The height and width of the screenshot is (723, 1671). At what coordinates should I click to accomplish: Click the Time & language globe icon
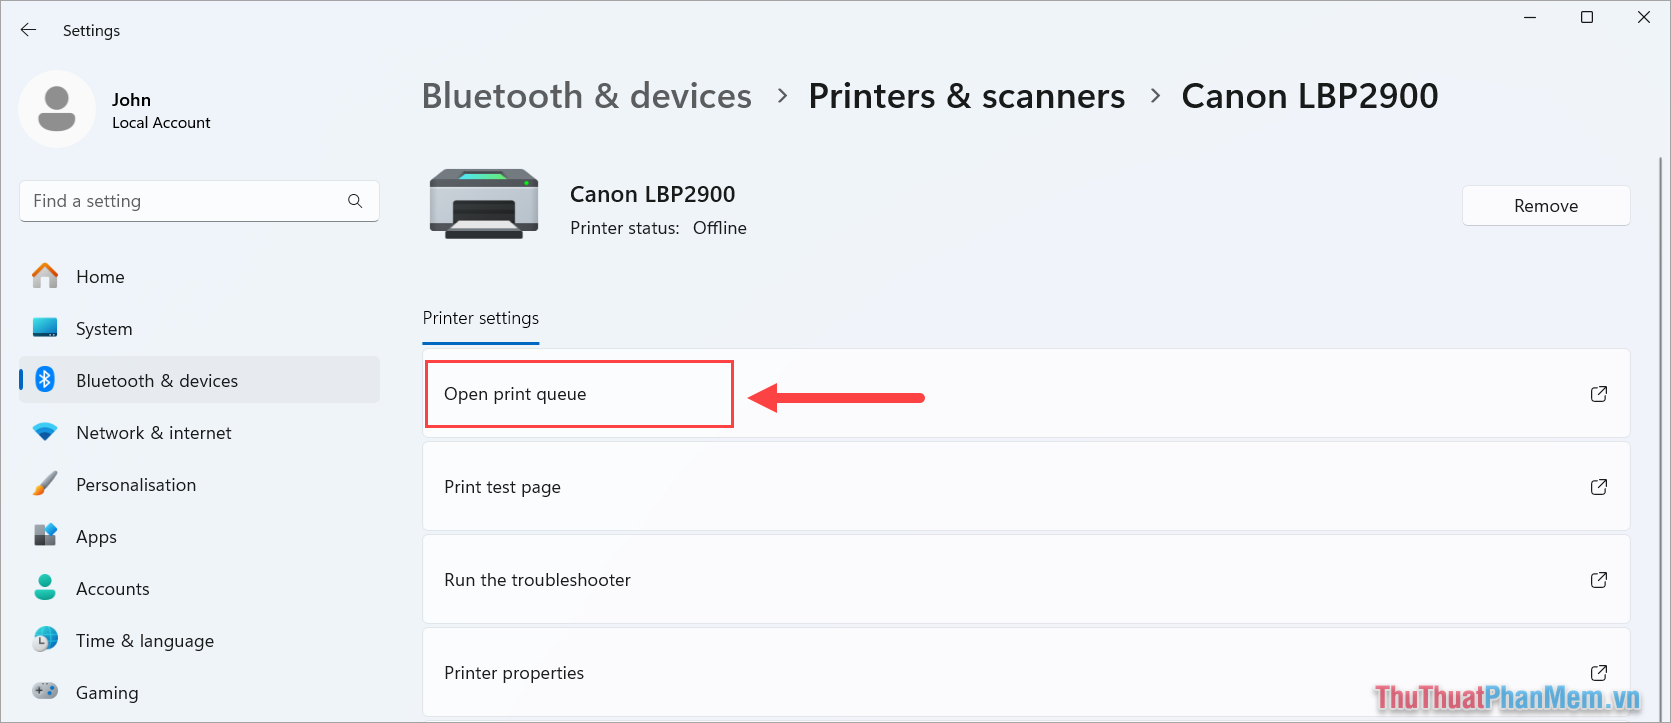[45, 640]
